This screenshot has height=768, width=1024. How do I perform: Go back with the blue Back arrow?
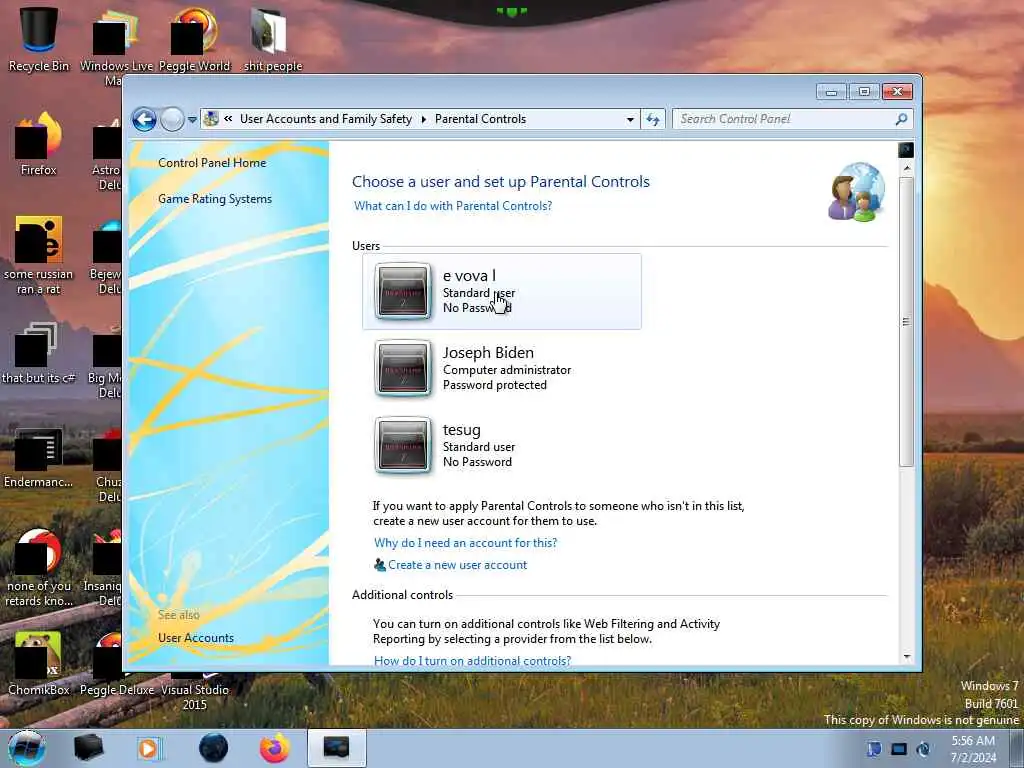click(x=144, y=120)
